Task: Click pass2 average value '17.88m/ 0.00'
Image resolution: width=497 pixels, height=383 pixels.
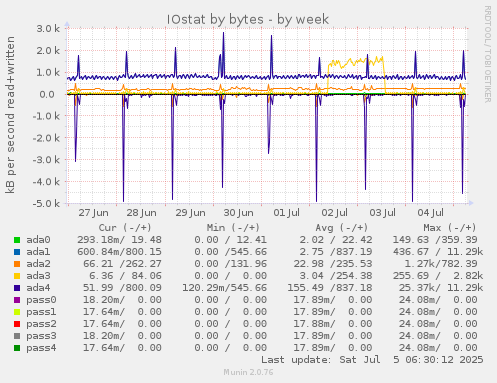Action: pos(333,324)
